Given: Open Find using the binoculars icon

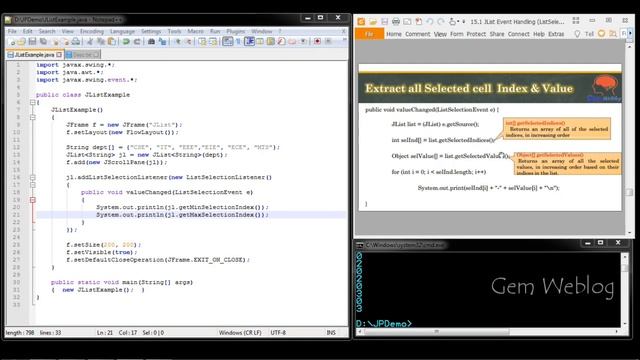Looking at the screenshot, I should 151,41.
